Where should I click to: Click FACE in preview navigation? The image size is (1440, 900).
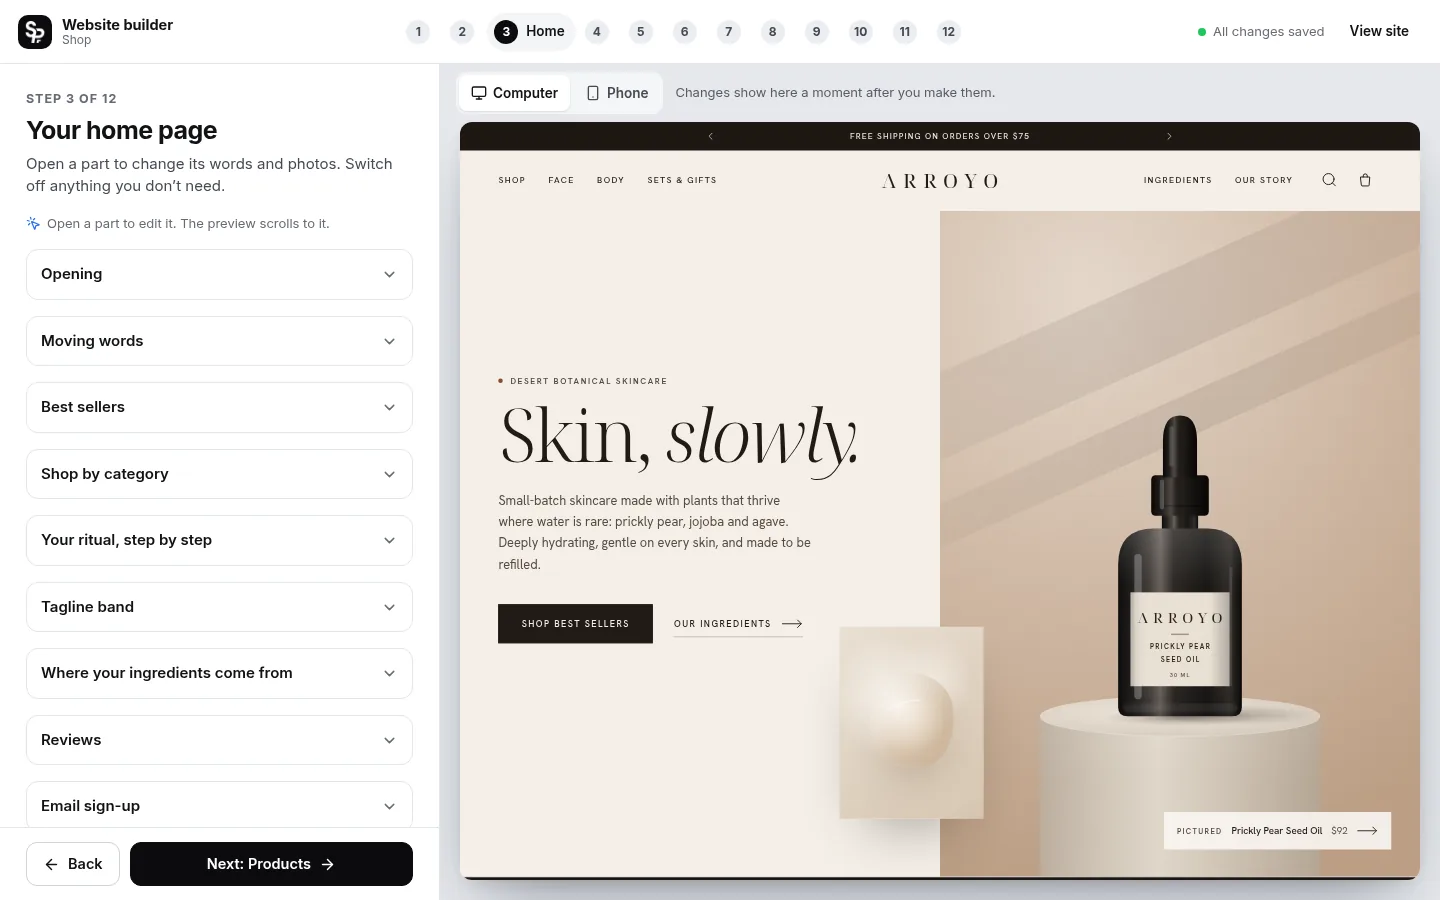561,180
